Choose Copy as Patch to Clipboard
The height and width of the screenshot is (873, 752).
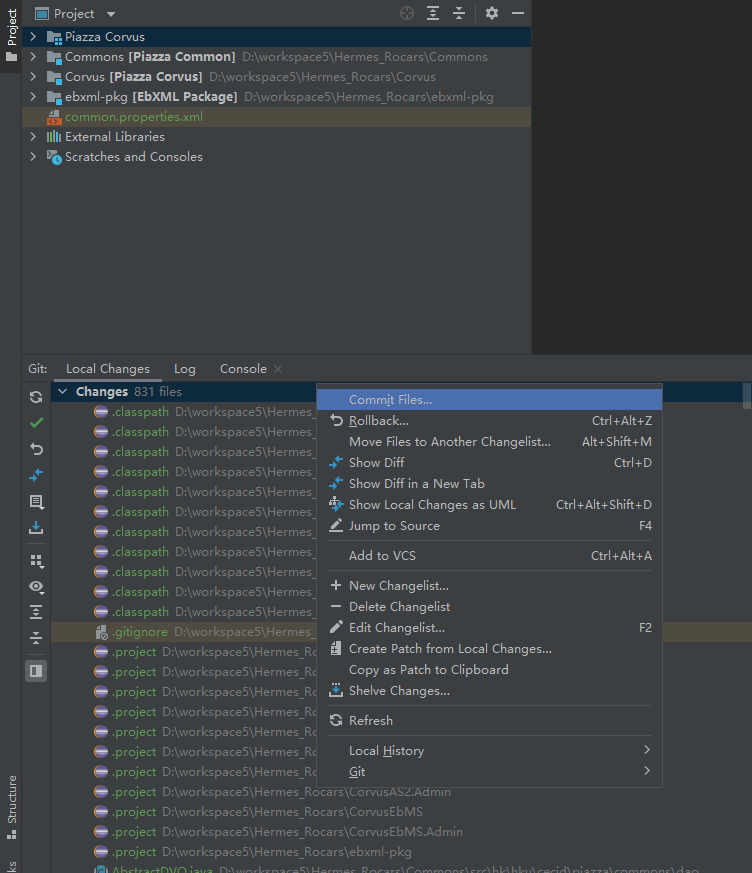pos(489,670)
